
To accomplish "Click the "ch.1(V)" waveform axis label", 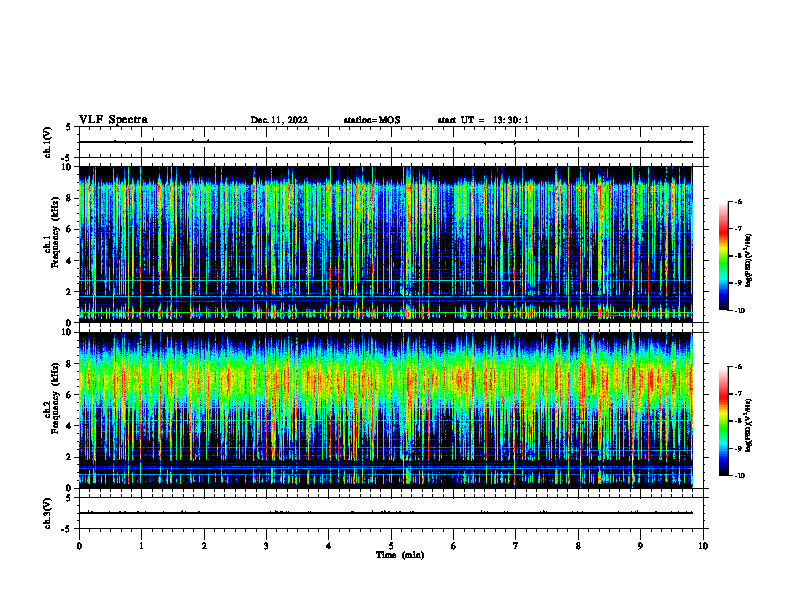I will click(x=48, y=142).
